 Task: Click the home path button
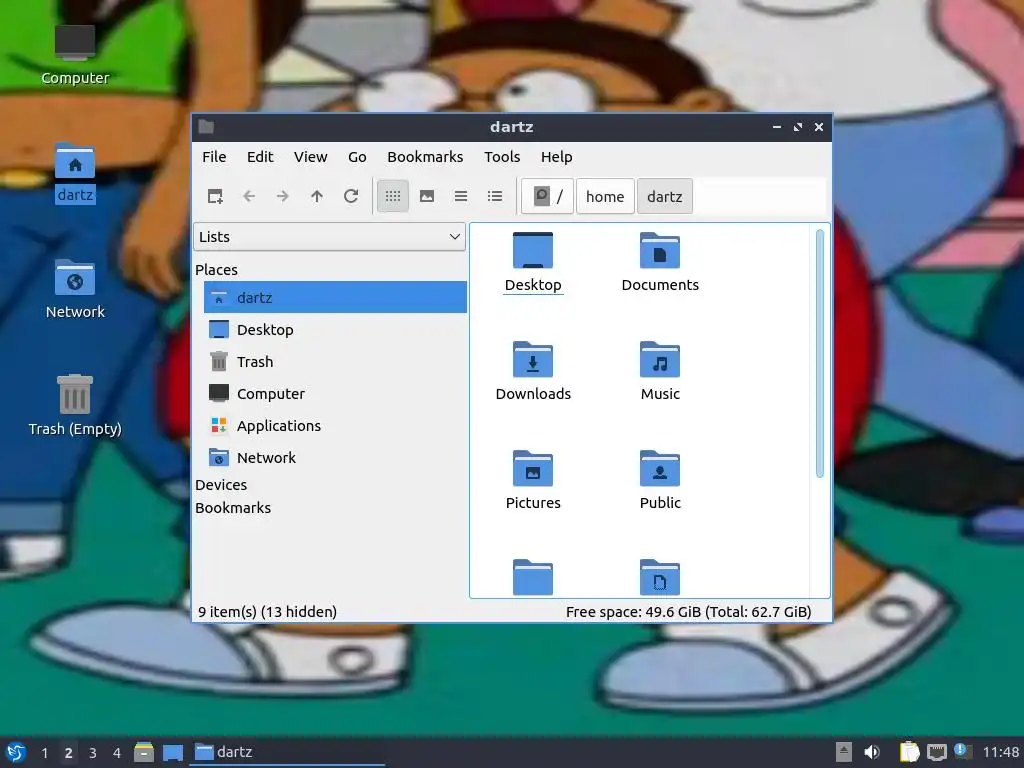605,196
